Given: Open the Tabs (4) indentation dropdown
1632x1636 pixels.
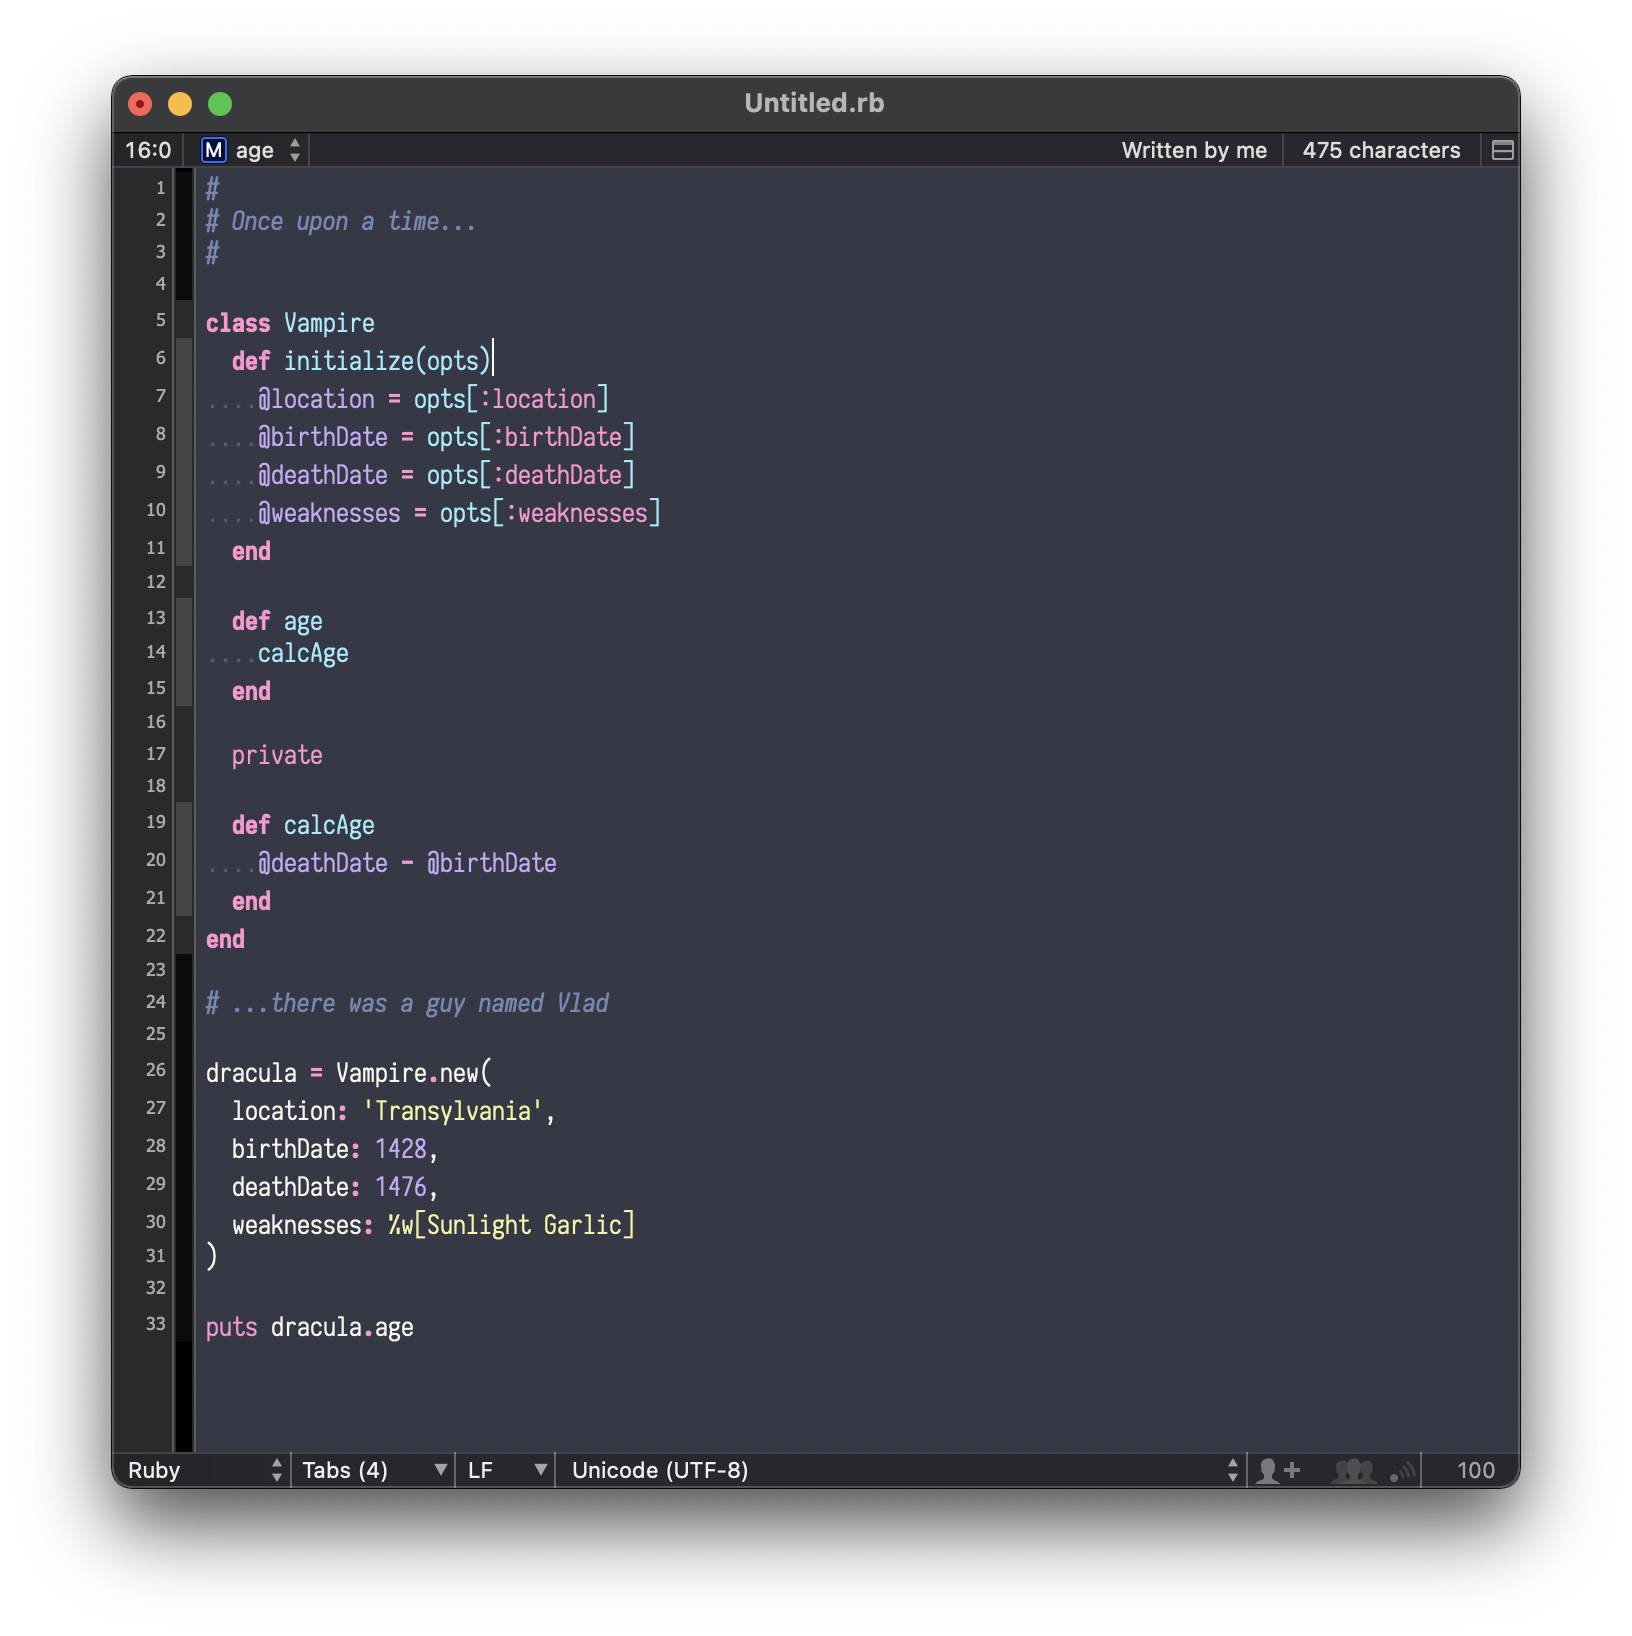Looking at the screenshot, I should pos(370,1470).
